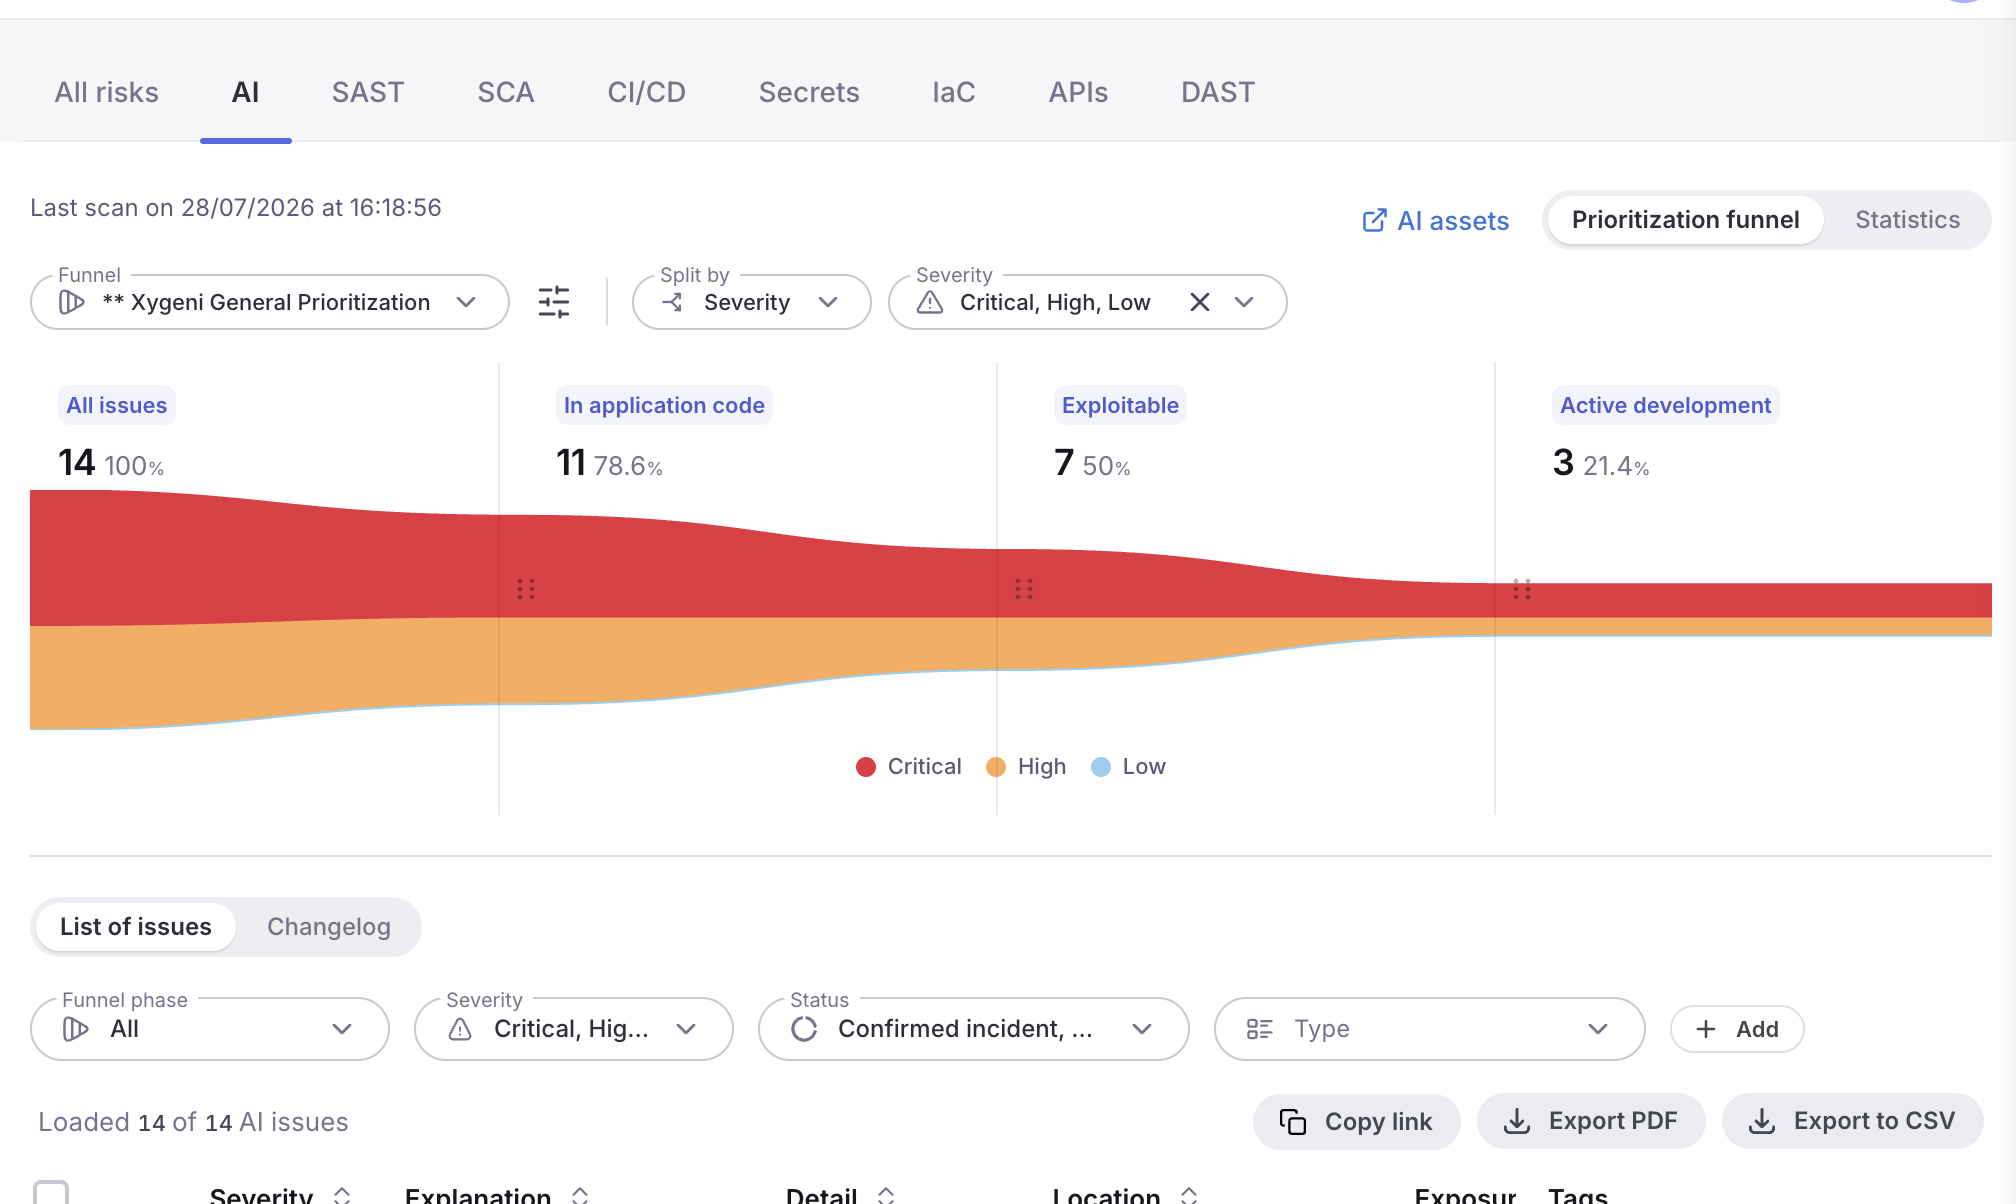Open the Status filter dropdown

pyautogui.click(x=974, y=1029)
